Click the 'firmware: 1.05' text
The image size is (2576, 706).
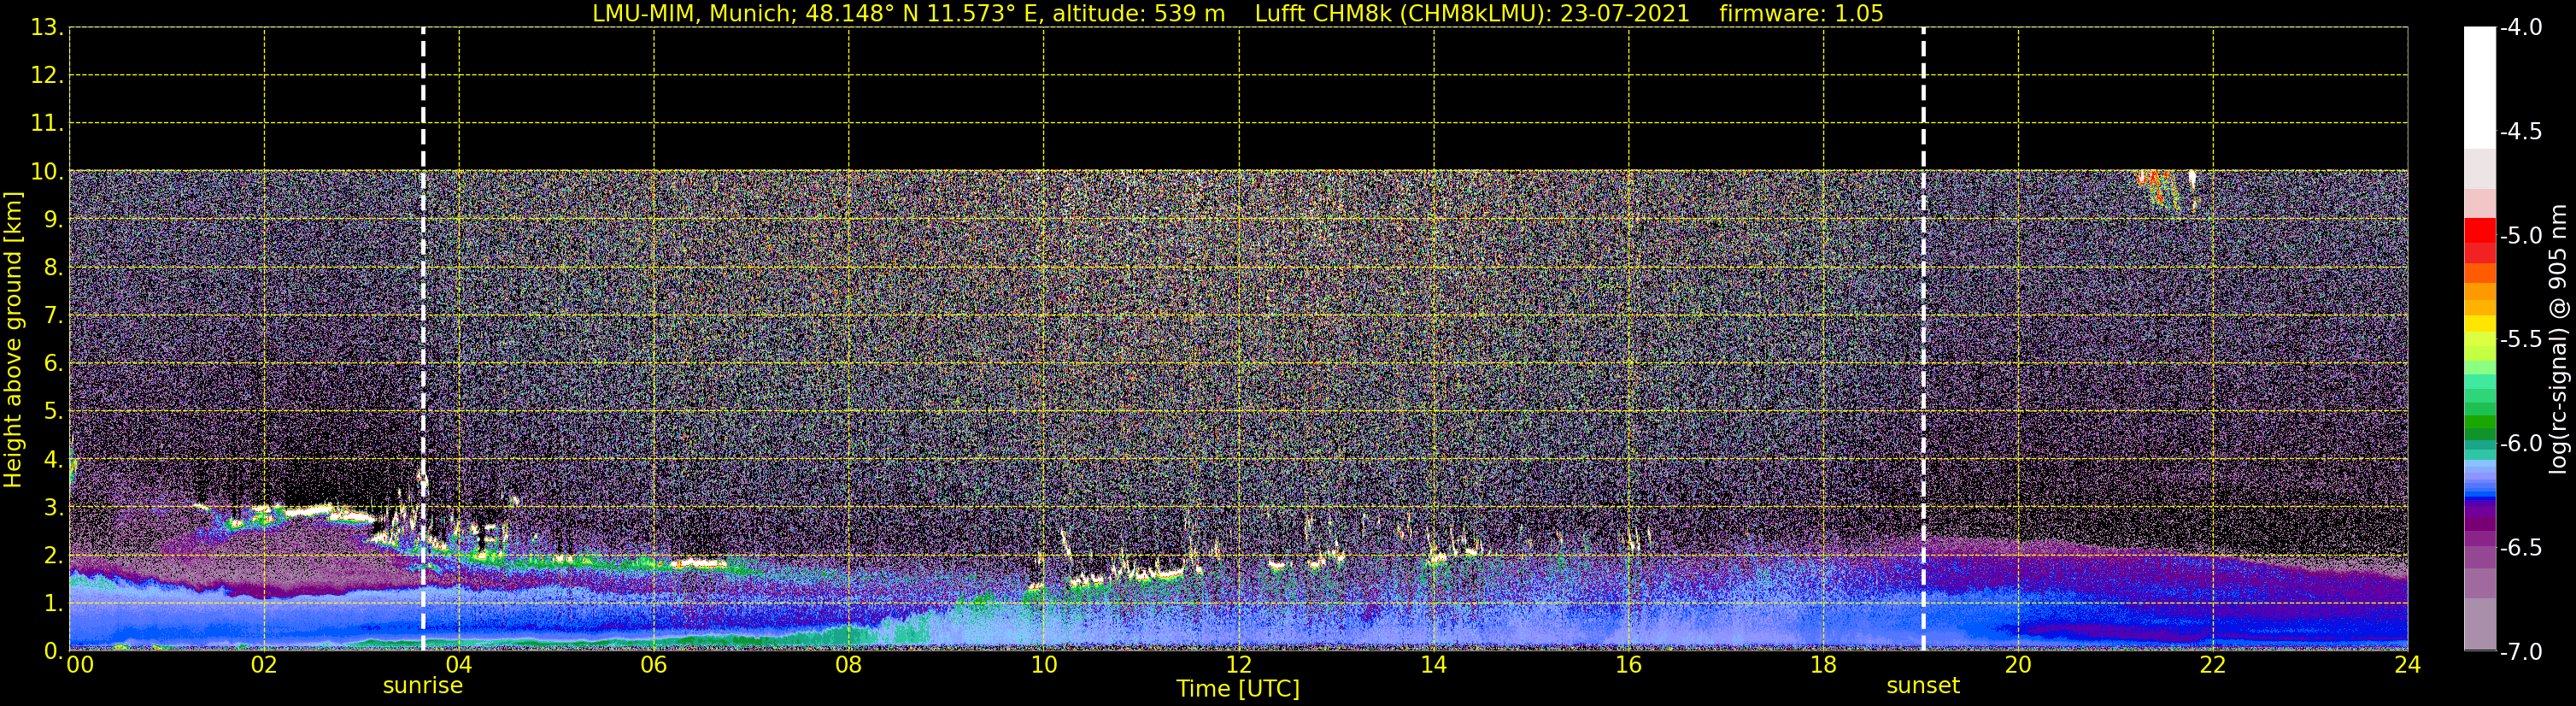coord(1801,13)
